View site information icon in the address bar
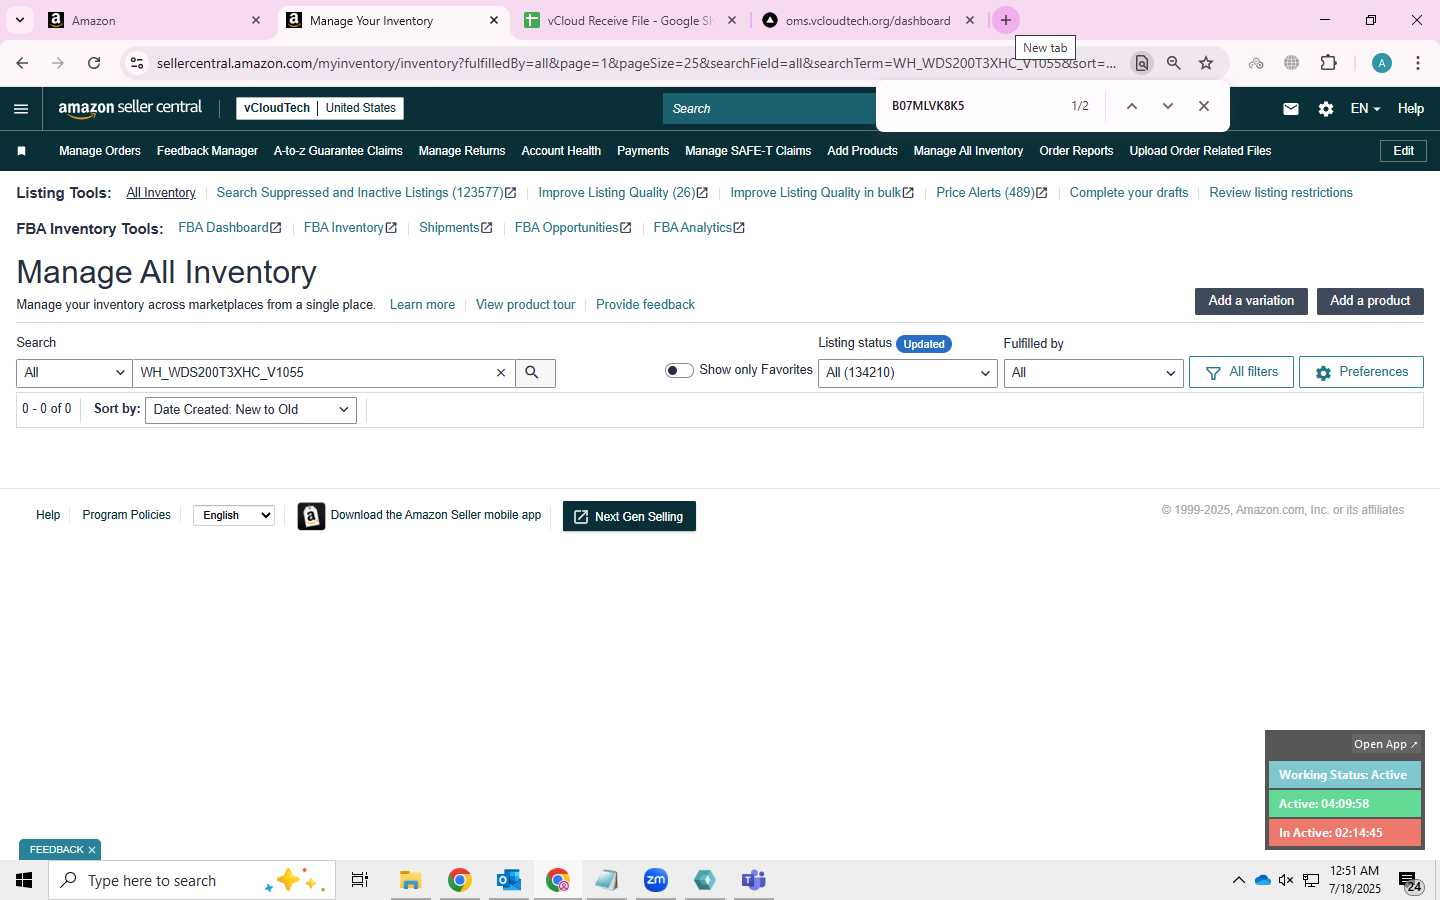Image resolution: width=1440 pixels, height=900 pixels. point(137,63)
